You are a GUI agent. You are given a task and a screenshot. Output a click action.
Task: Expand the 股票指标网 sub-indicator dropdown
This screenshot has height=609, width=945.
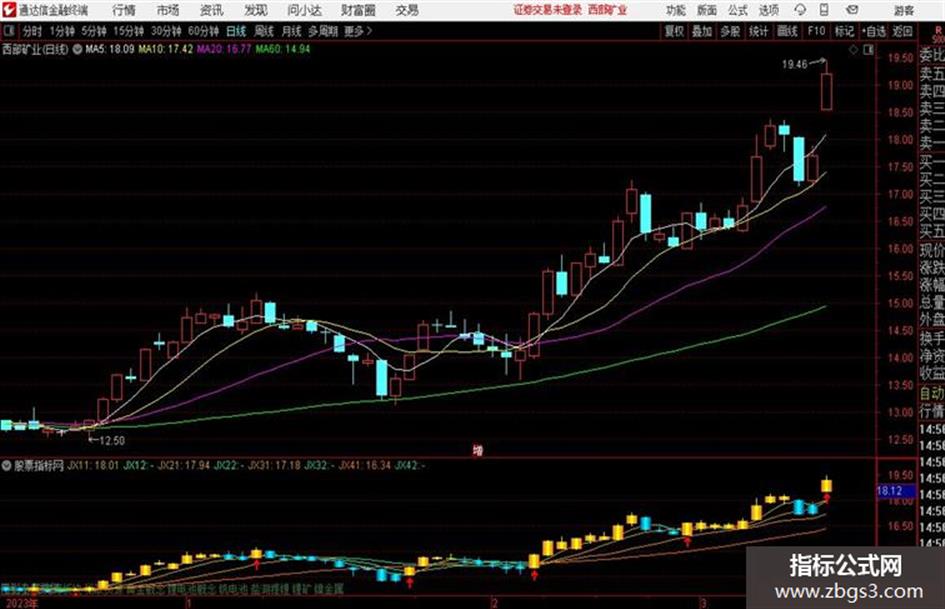[x=7, y=465]
